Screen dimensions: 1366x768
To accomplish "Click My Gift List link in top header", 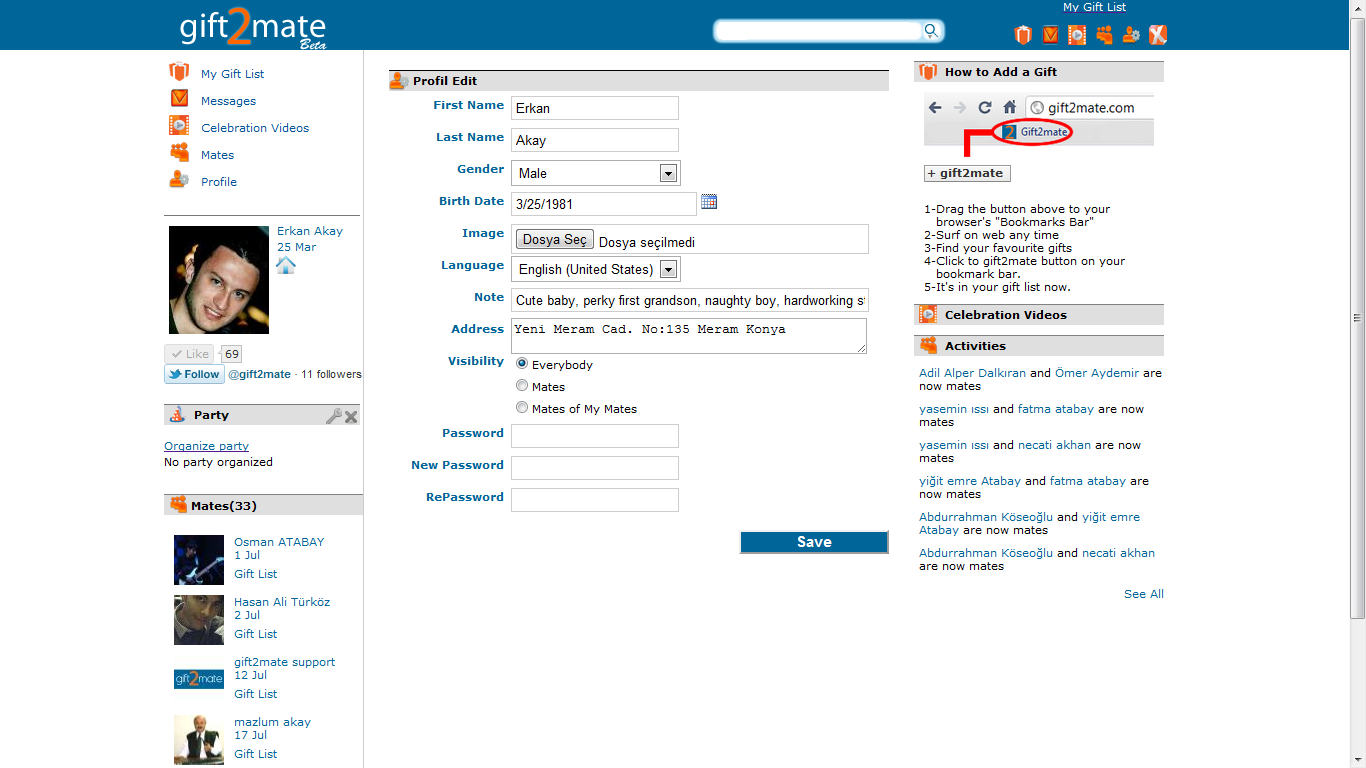I will point(1094,7).
